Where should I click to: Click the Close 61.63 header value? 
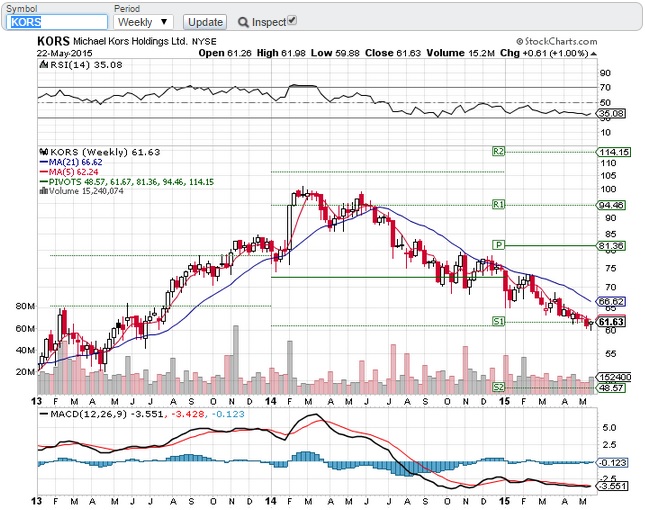[x=393, y=53]
